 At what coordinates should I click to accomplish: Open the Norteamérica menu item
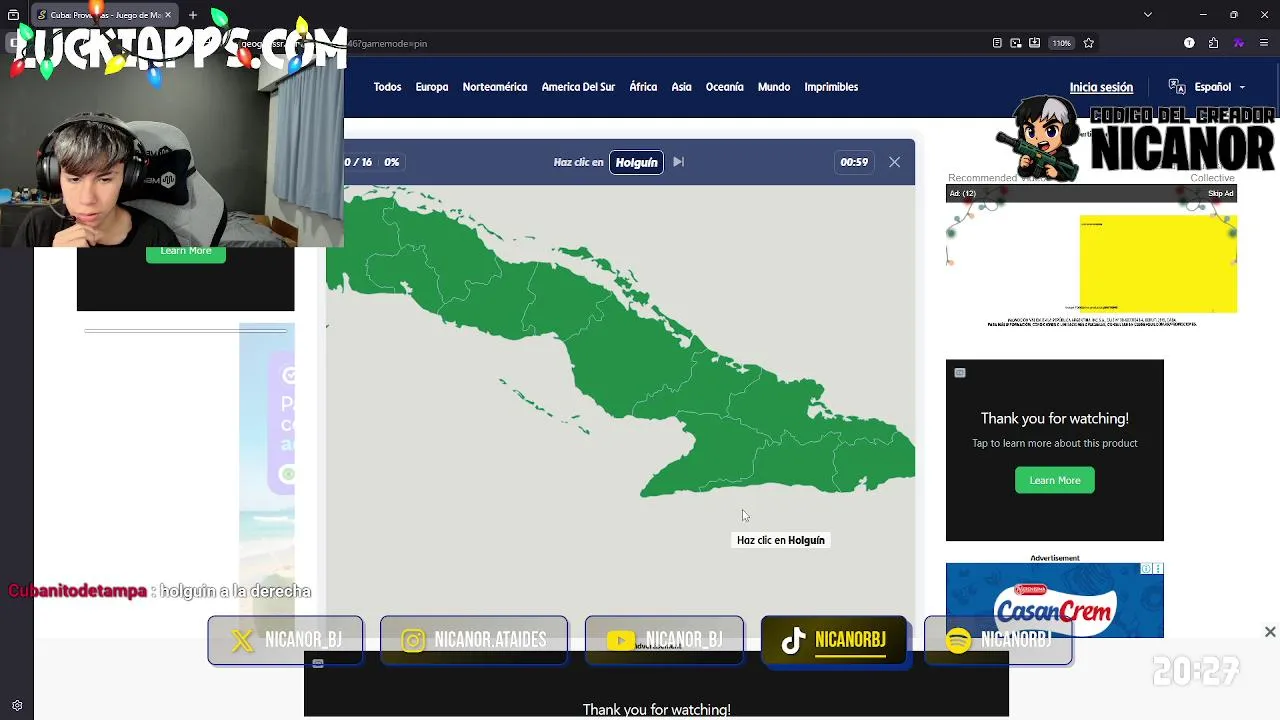(495, 87)
